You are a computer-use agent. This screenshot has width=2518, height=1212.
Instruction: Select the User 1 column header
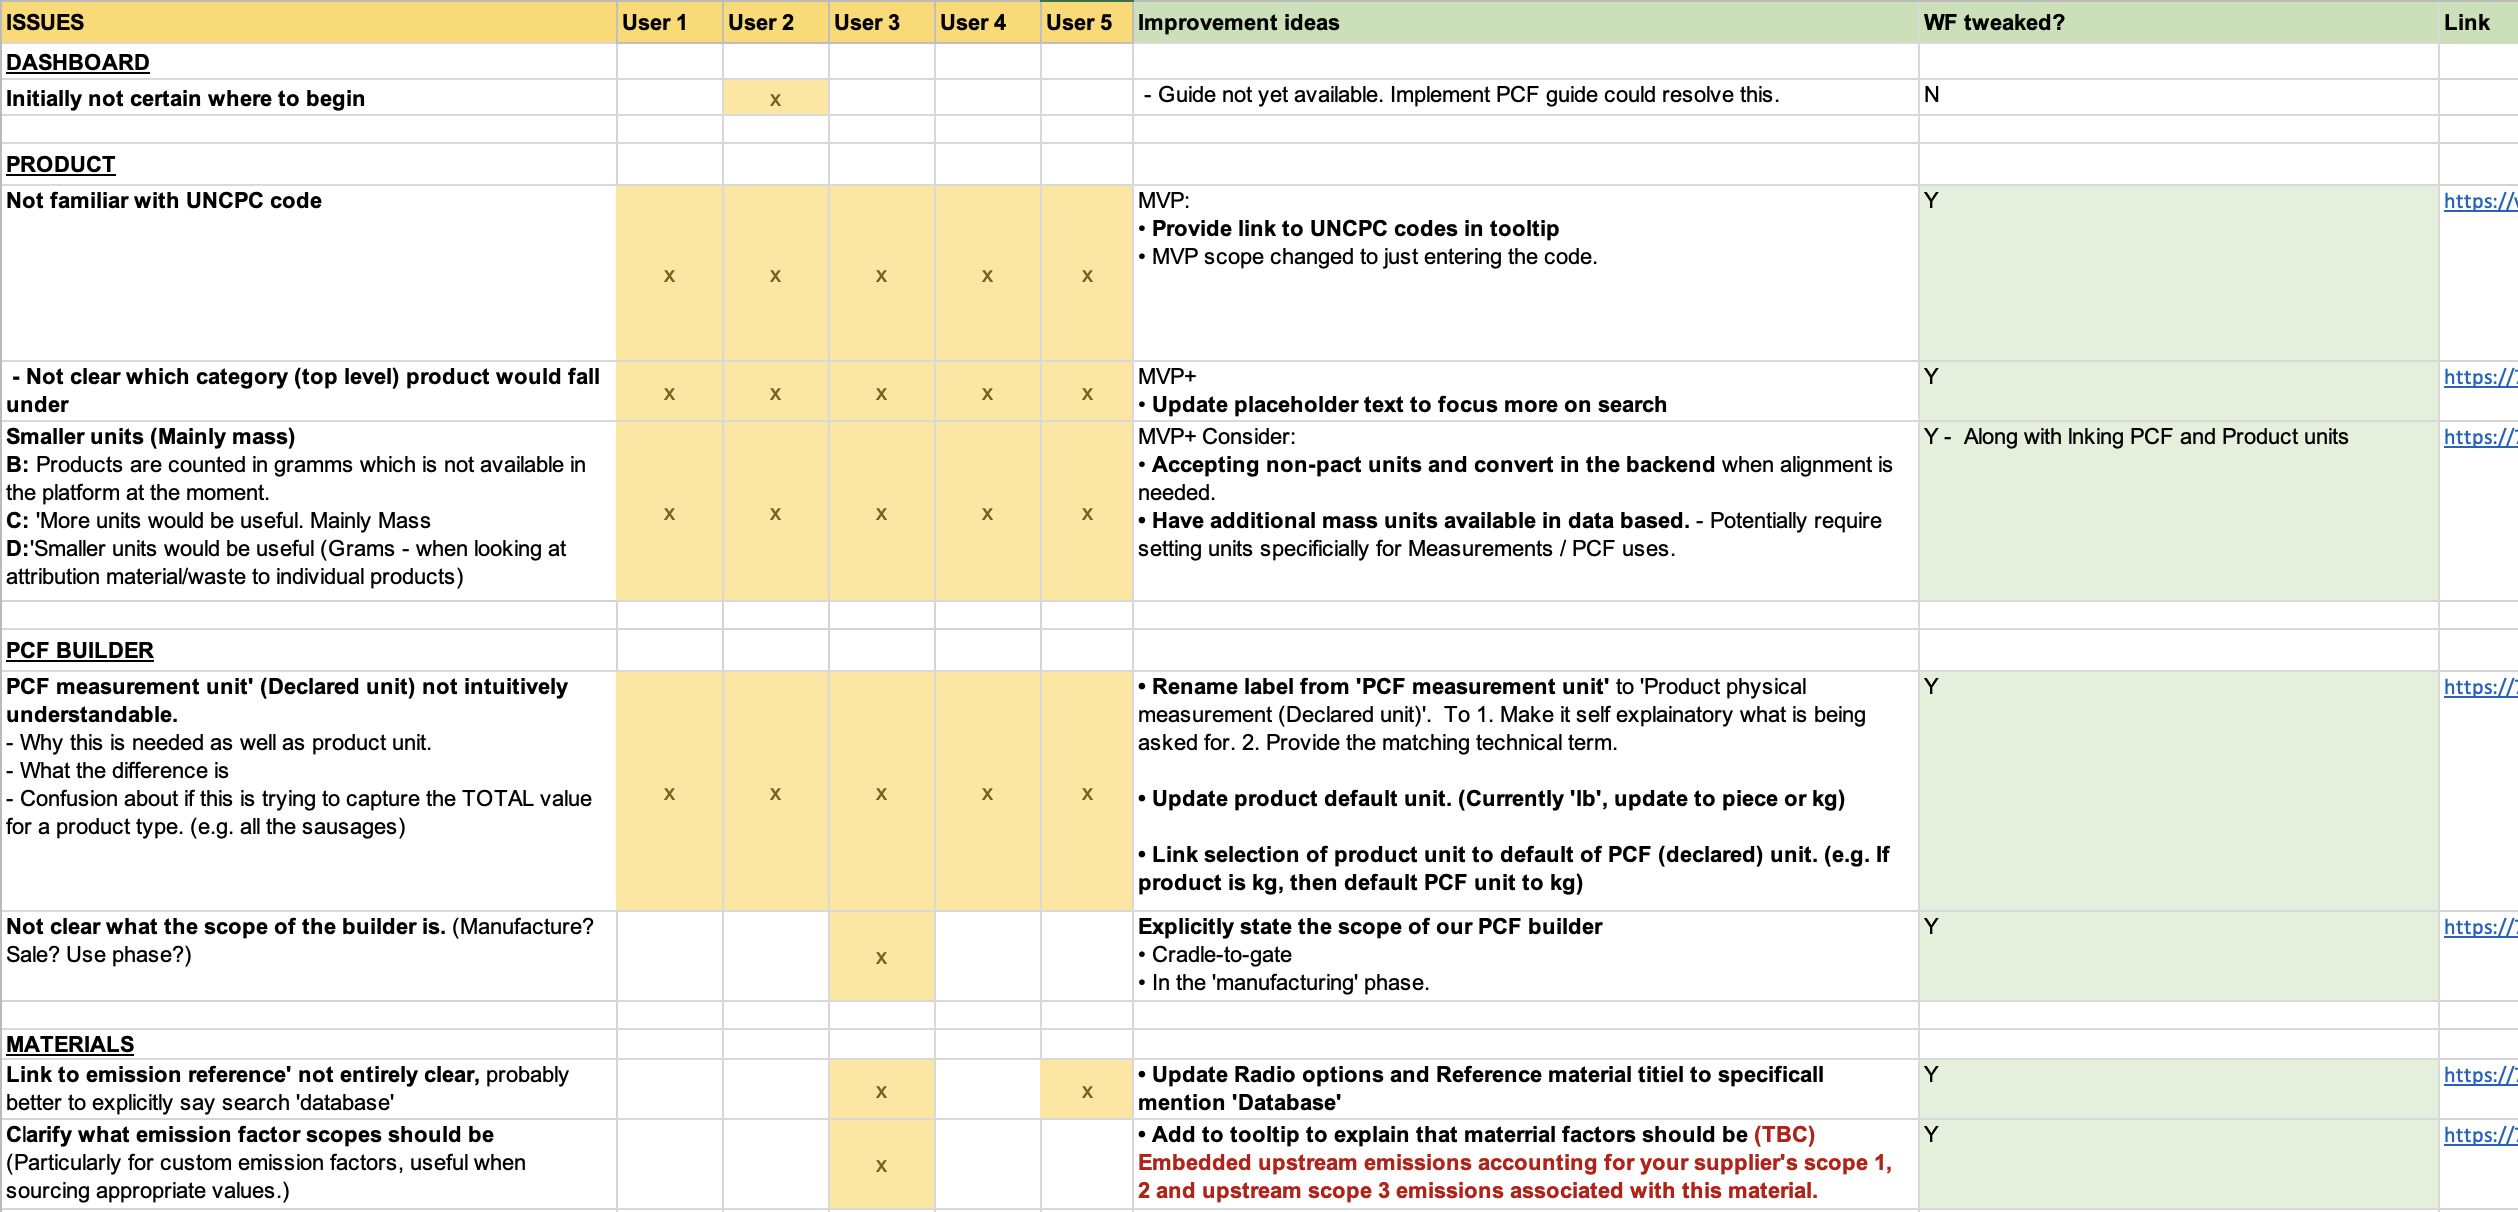pos(669,22)
